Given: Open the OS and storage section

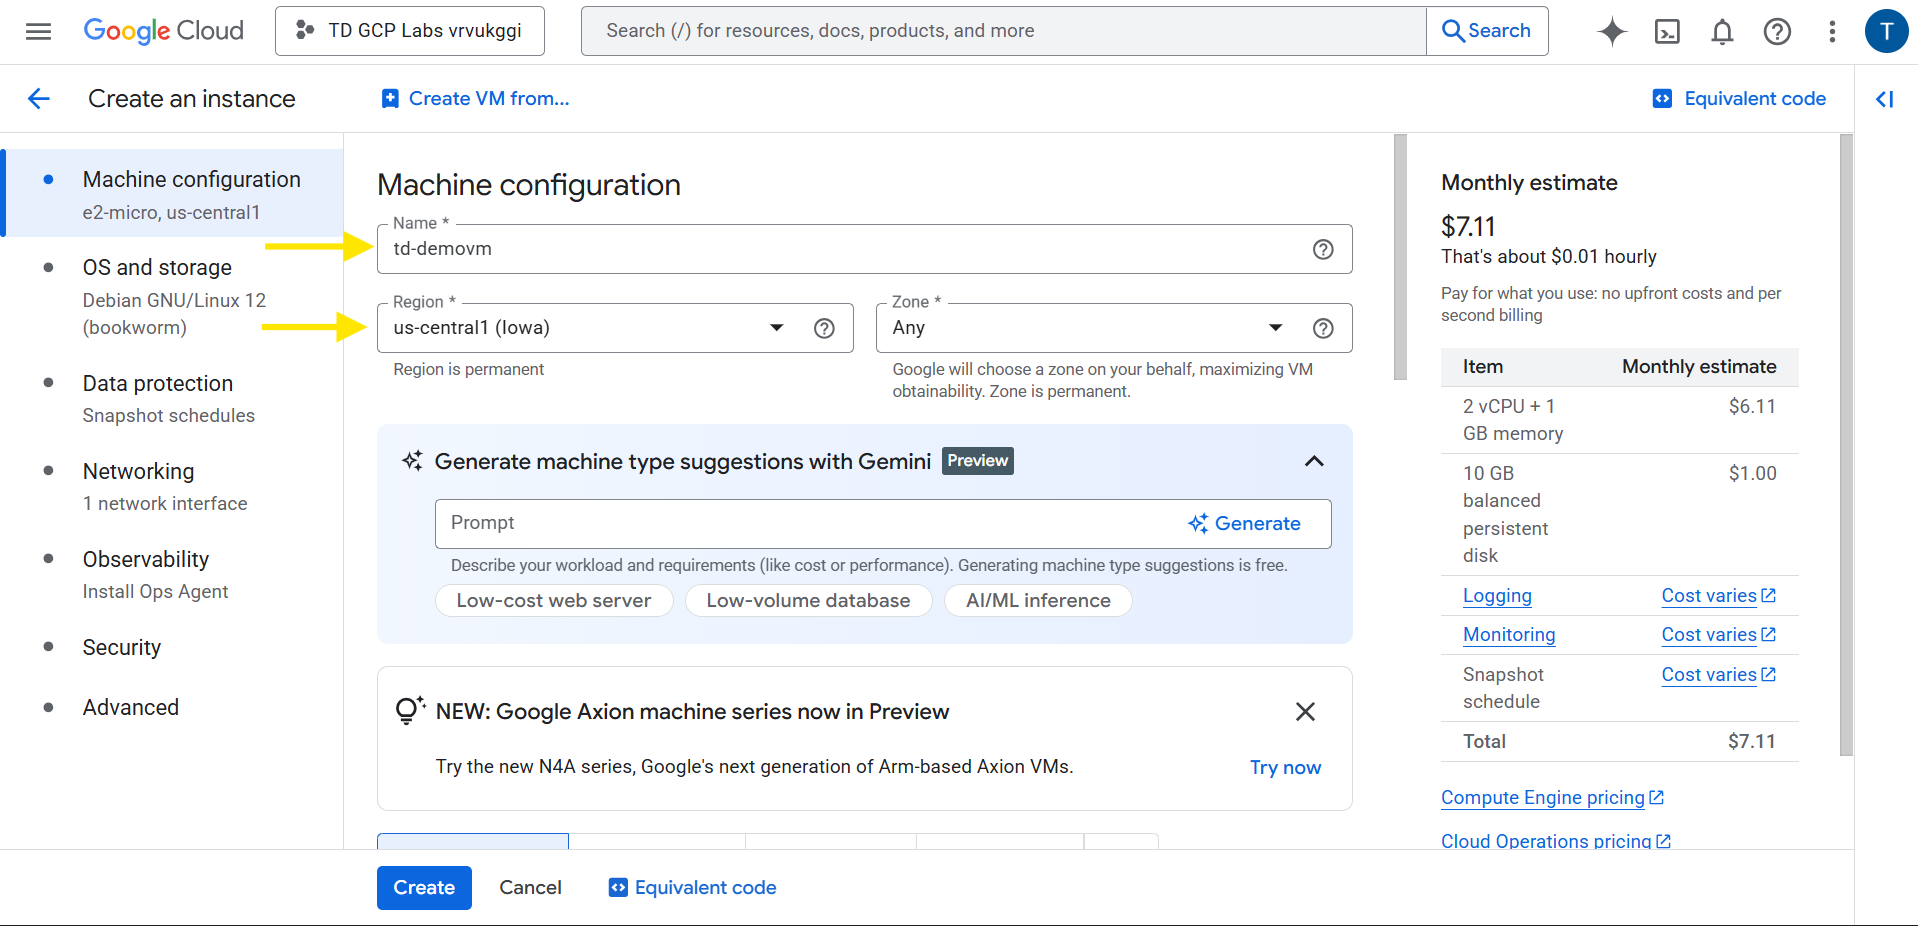Looking at the screenshot, I should [x=157, y=267].
